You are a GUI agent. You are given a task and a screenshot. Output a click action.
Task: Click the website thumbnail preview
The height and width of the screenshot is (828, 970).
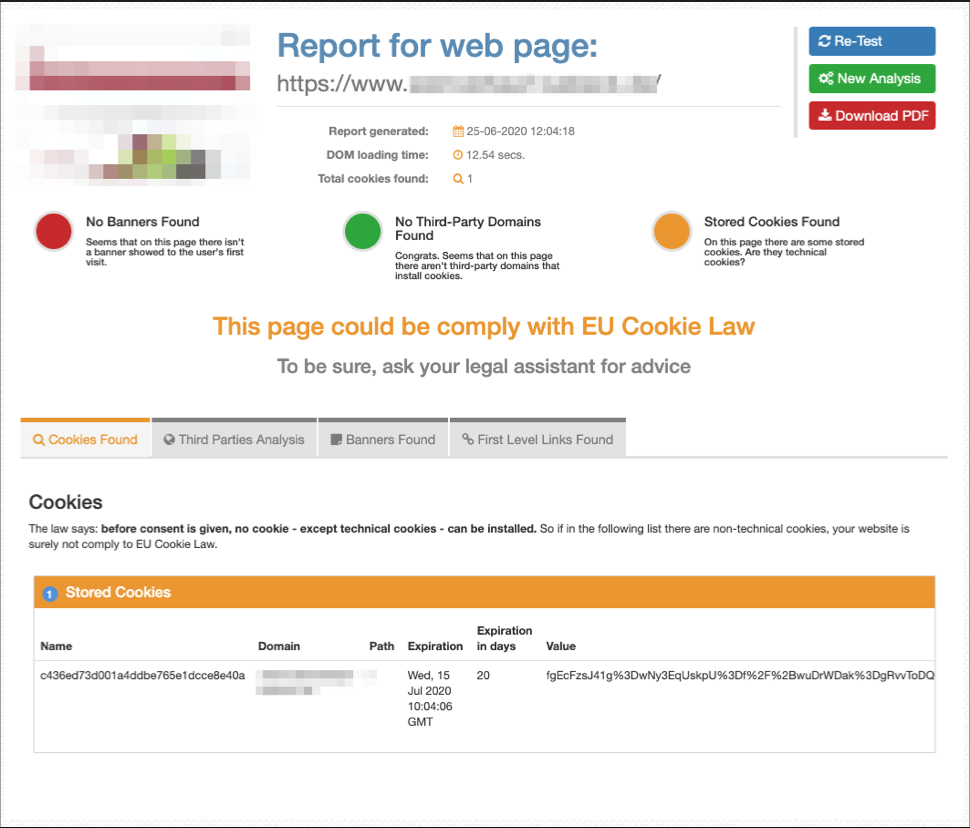pos(133,105)
